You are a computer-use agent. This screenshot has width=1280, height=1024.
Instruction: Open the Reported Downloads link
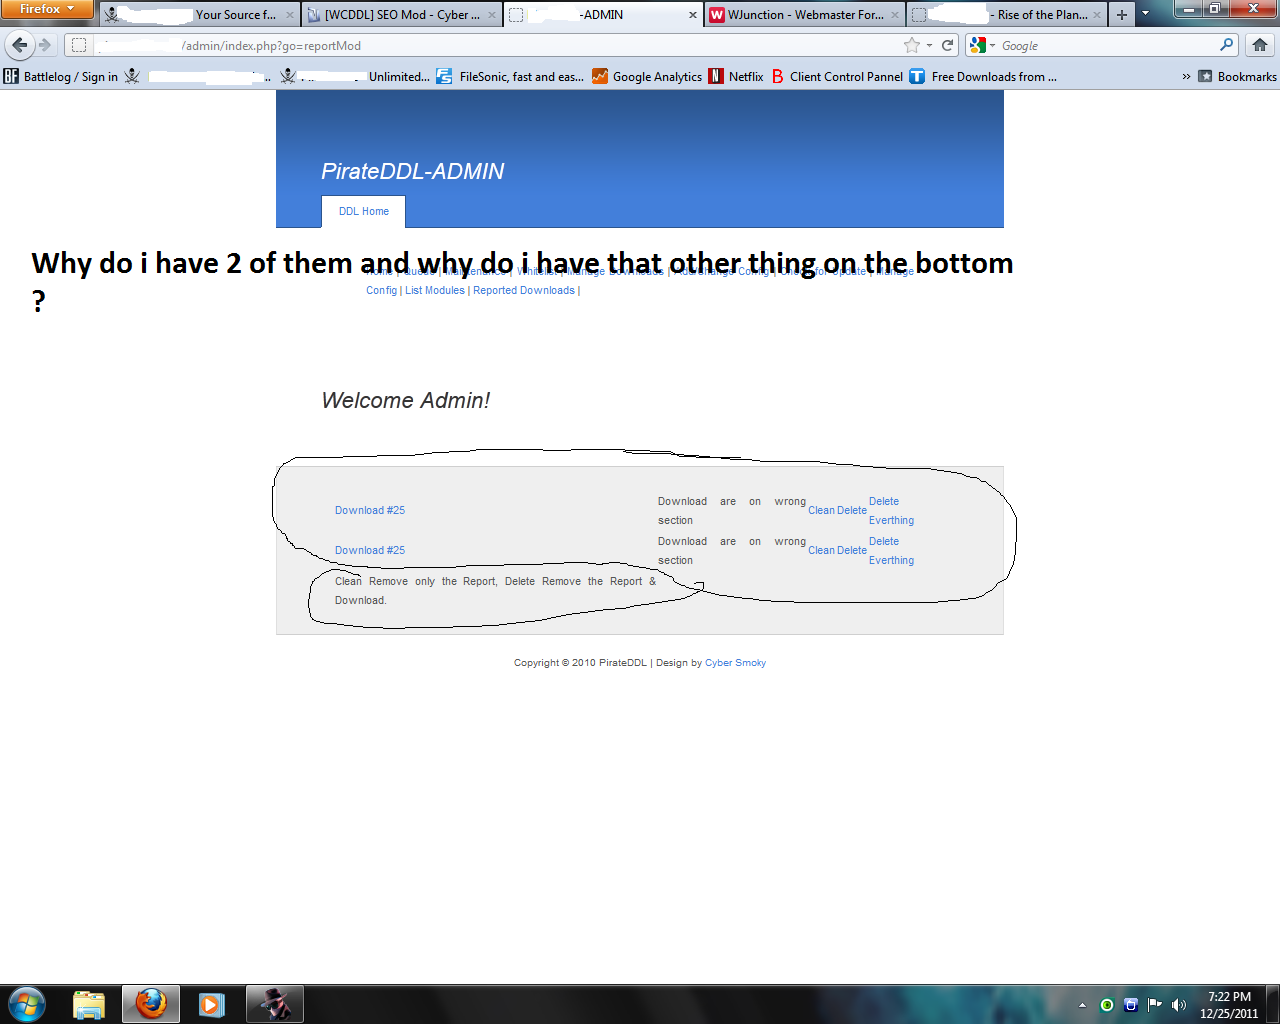(524, 291)
